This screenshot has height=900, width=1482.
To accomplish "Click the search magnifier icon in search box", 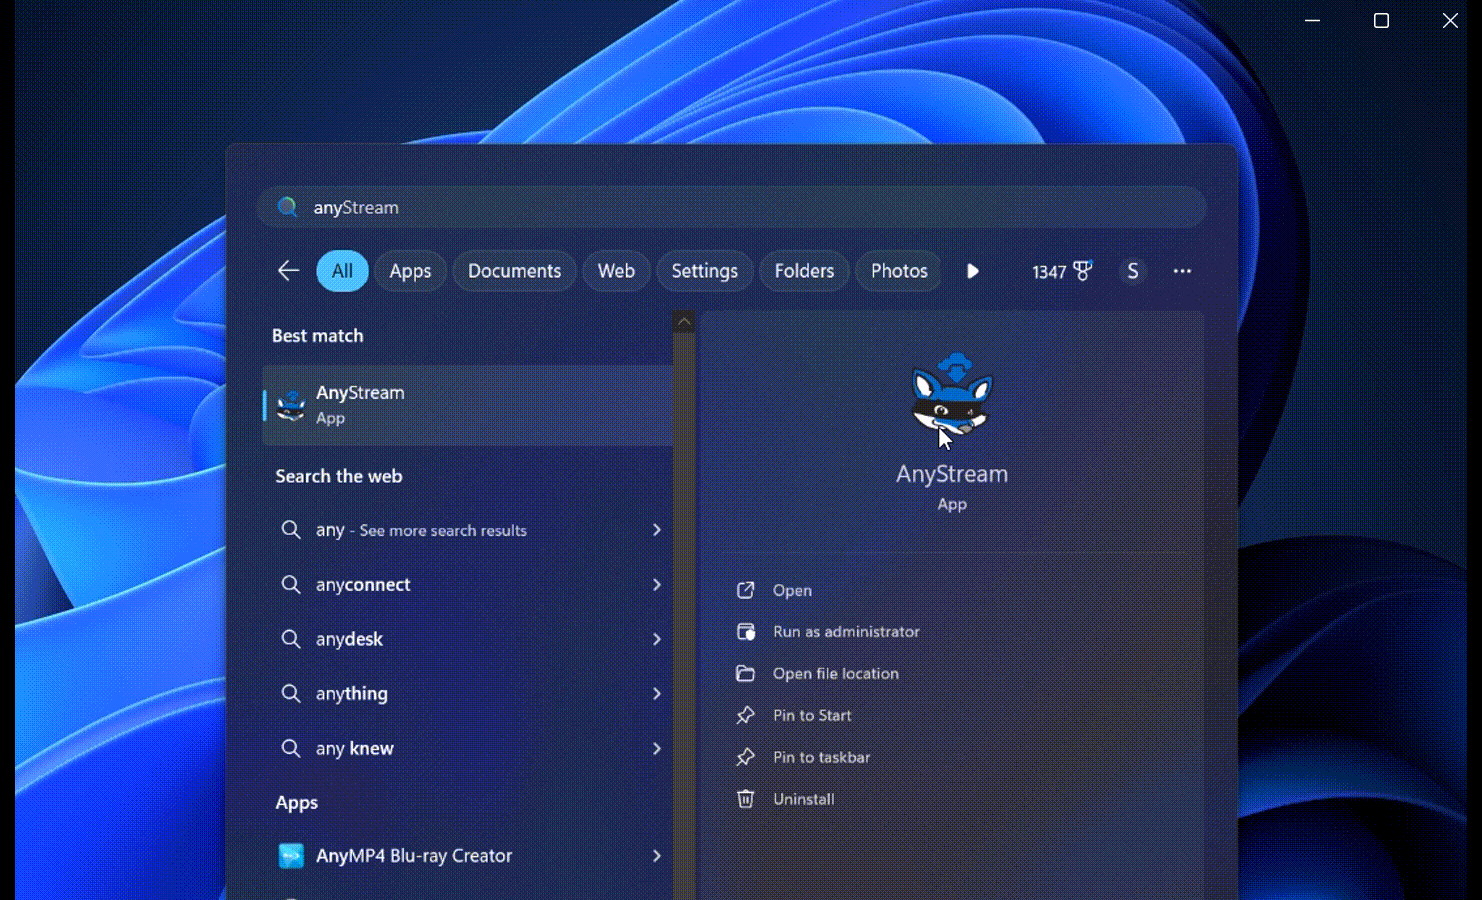I will pos(287,207).
